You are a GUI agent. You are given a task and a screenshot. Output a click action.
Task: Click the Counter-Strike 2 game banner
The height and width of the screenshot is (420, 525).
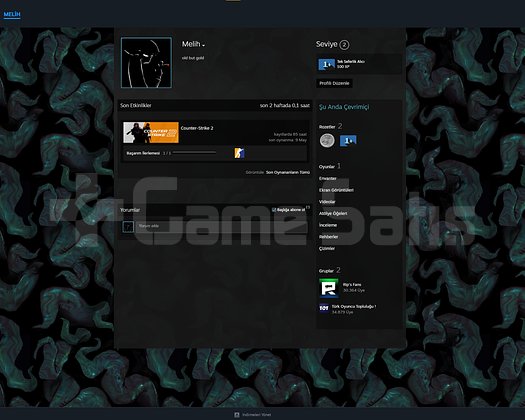pyautogui.click(x=151, y=133)
